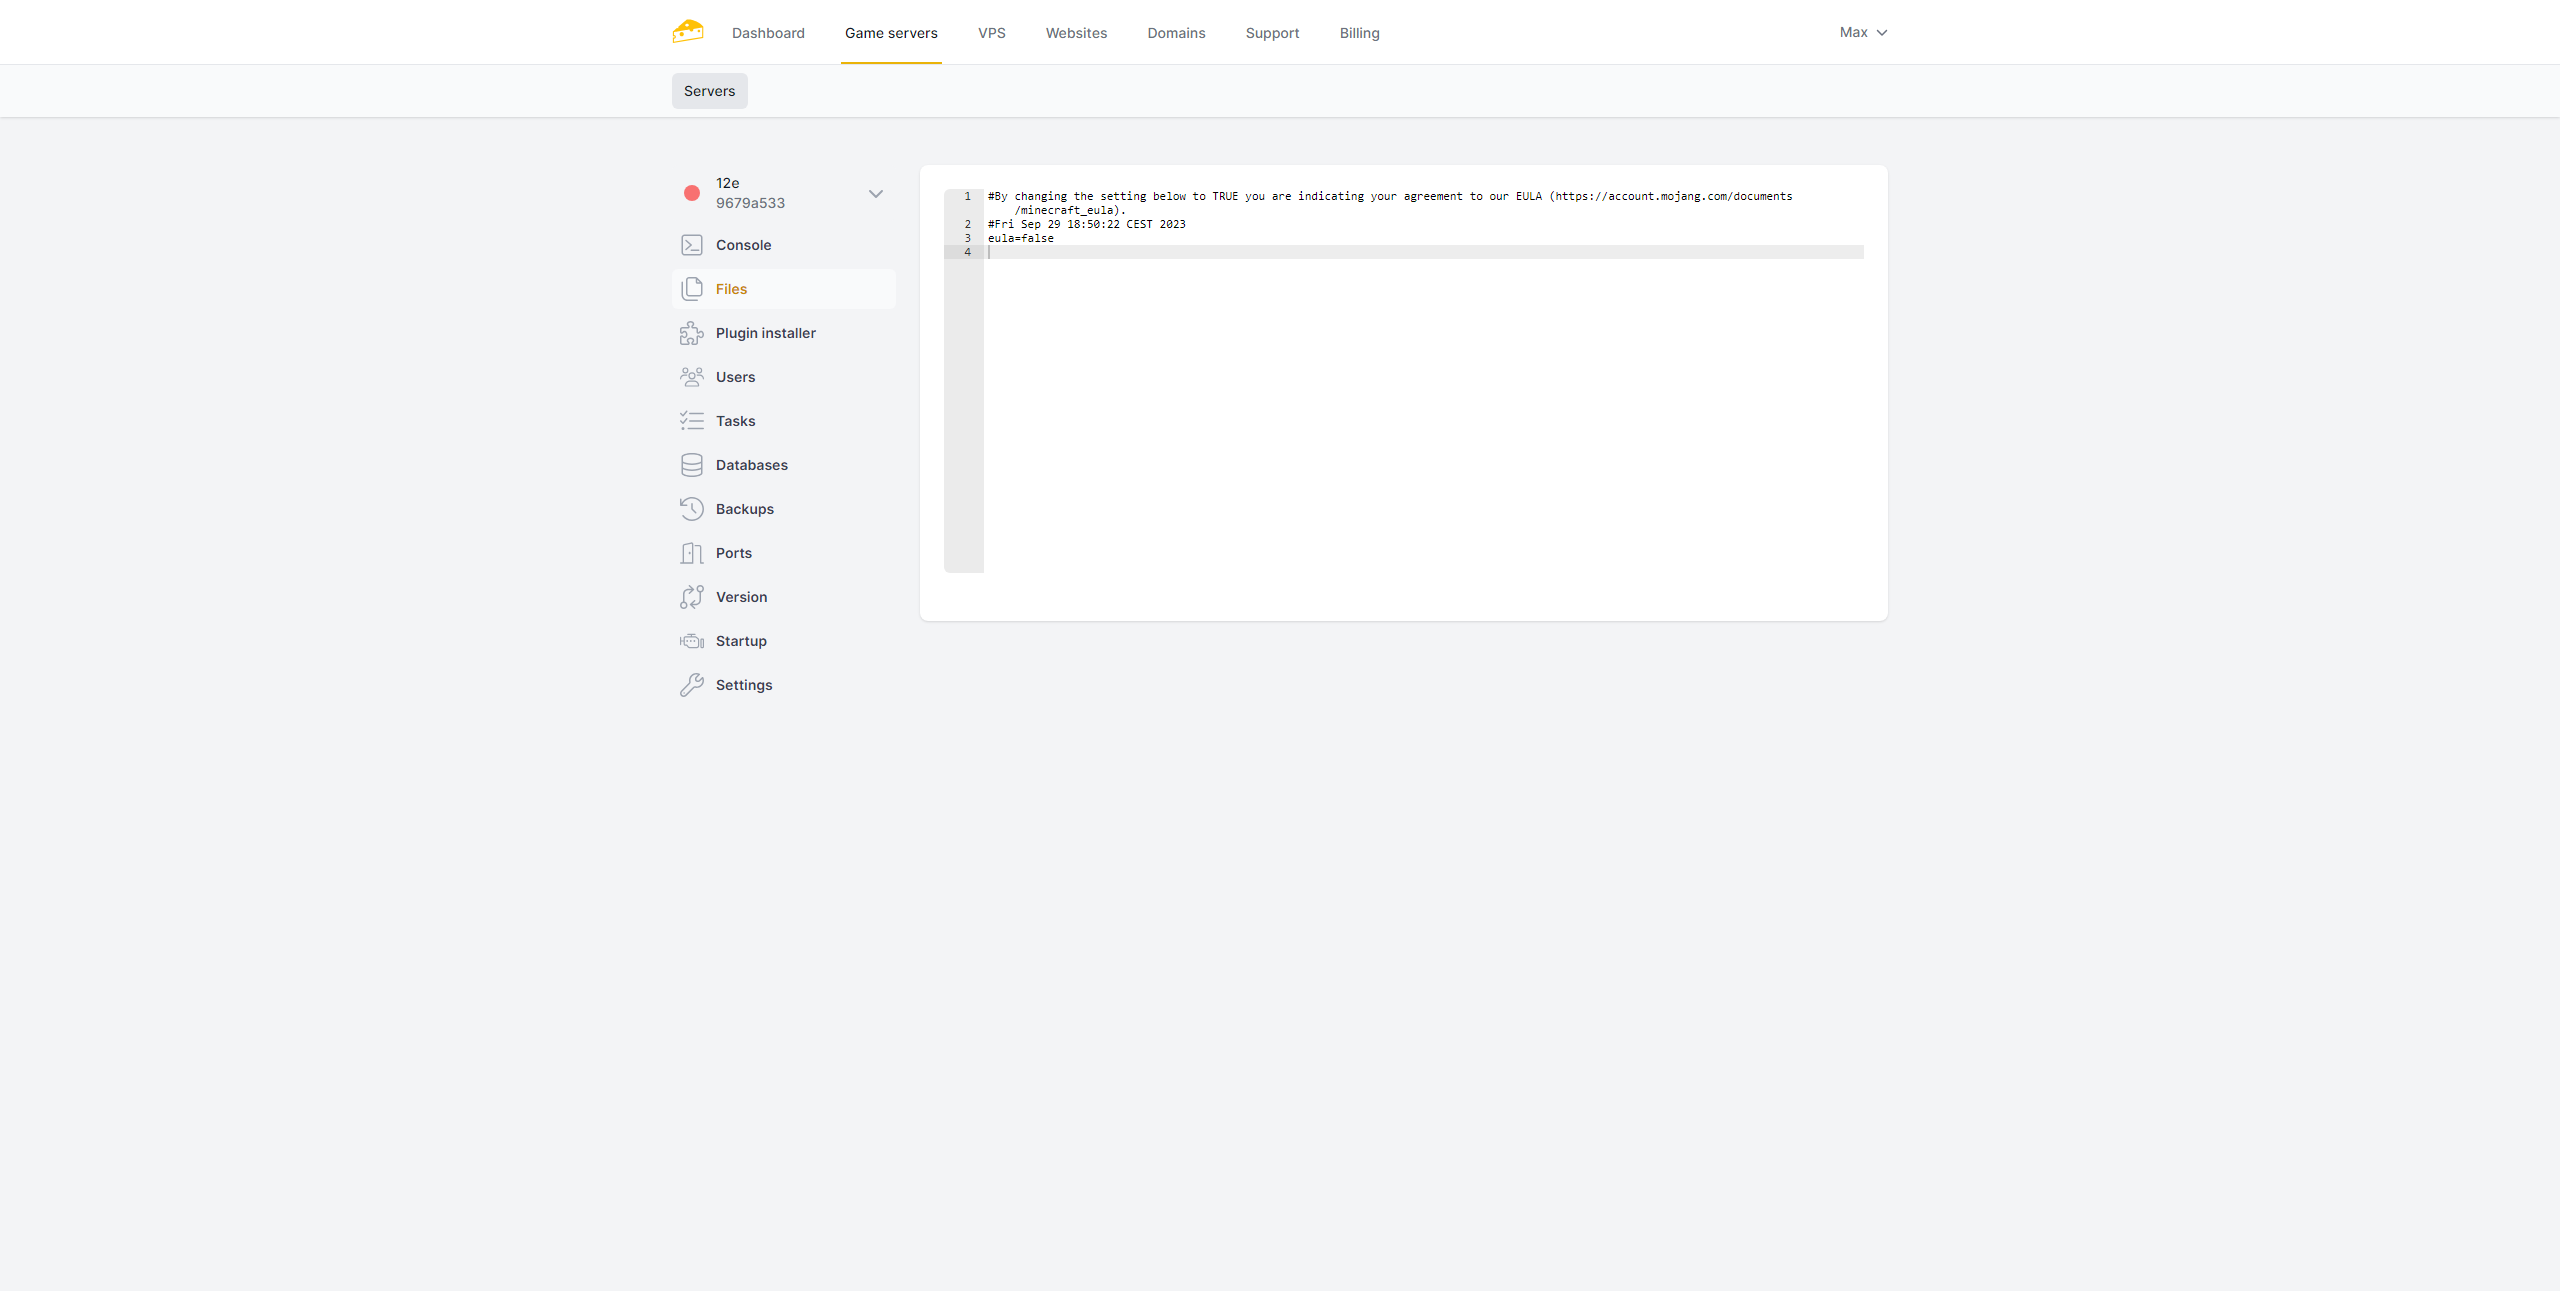Place cursor on eula=false line
This screenshot has width=2560, height=1291.
tap(1021, 239)
